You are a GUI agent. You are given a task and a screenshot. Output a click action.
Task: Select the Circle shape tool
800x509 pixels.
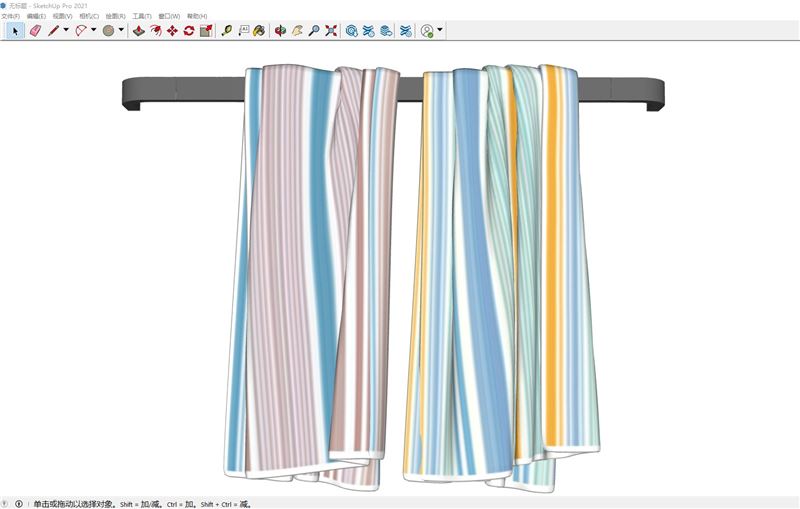(108, 31)
